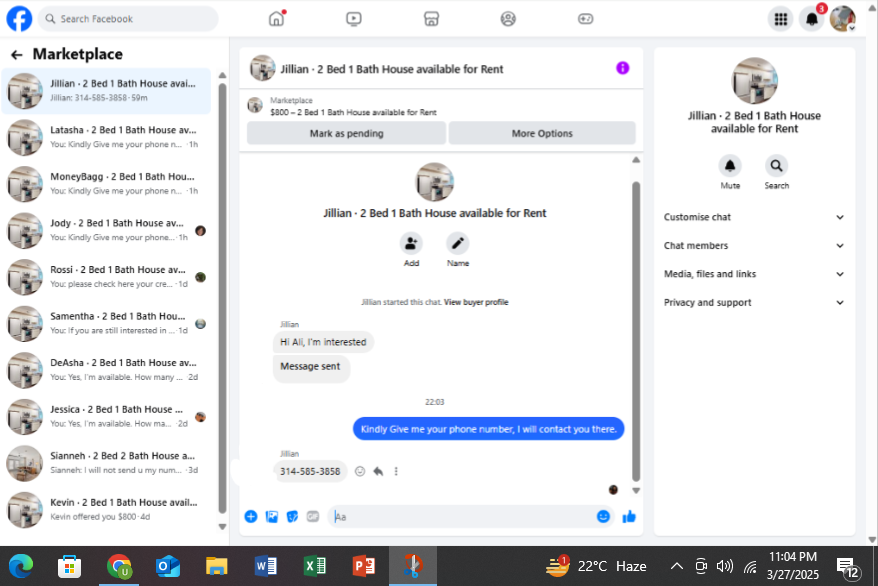Edit the chat name with pencil icon
Image resolution: width=878 pixels, height=586 pixels.
[457, 243]
